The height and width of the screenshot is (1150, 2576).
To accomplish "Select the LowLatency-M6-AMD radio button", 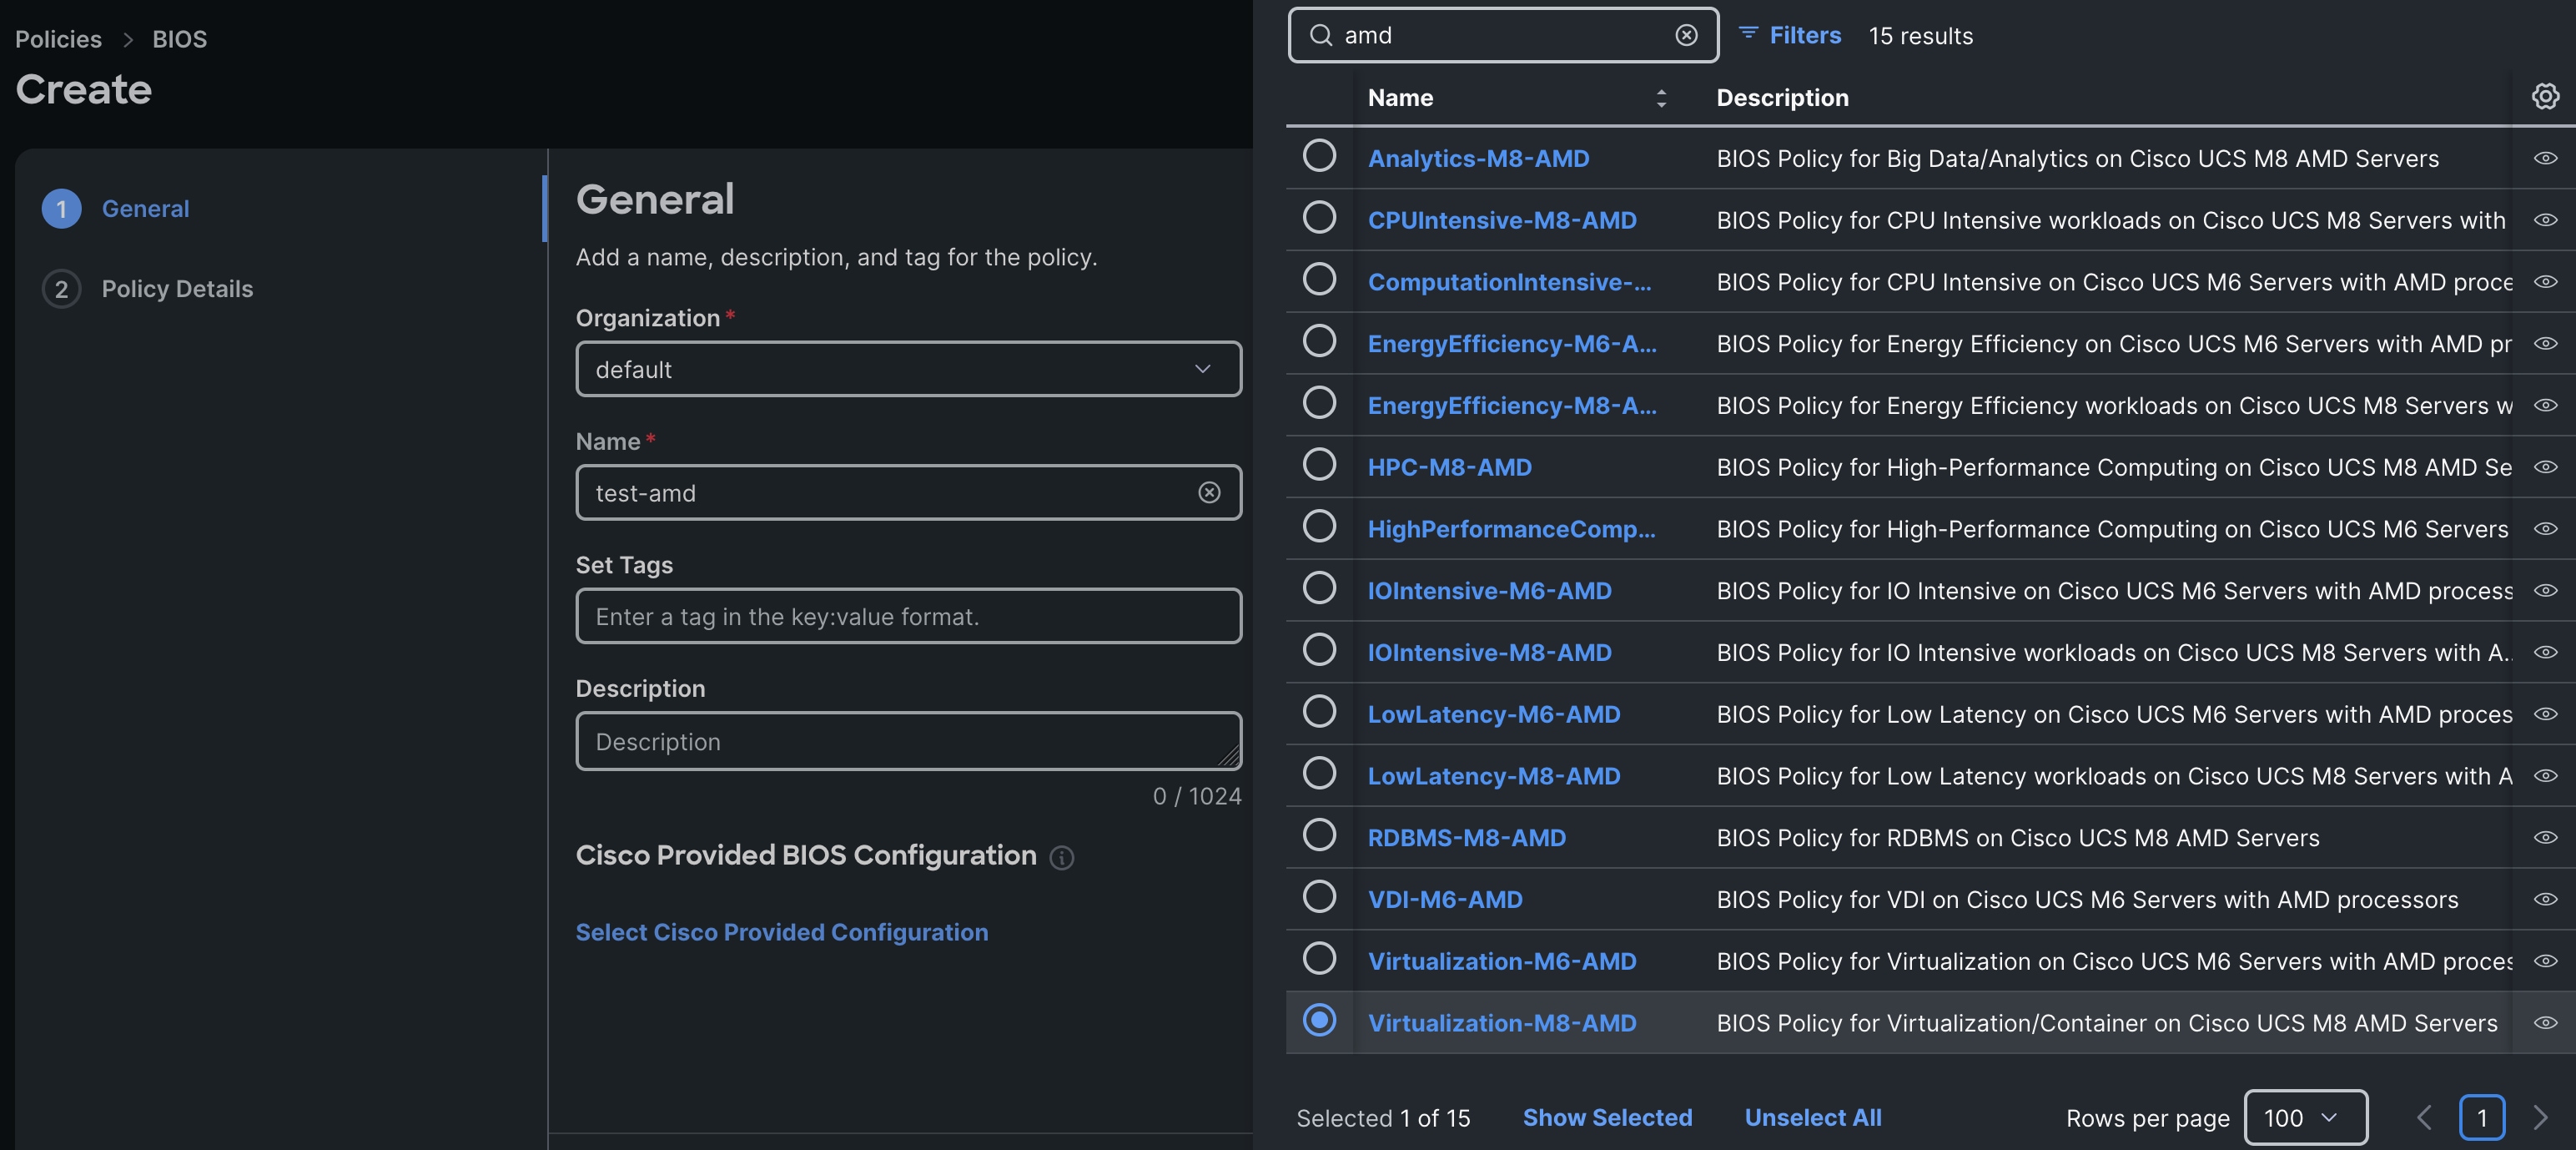I will point(1319,712).
